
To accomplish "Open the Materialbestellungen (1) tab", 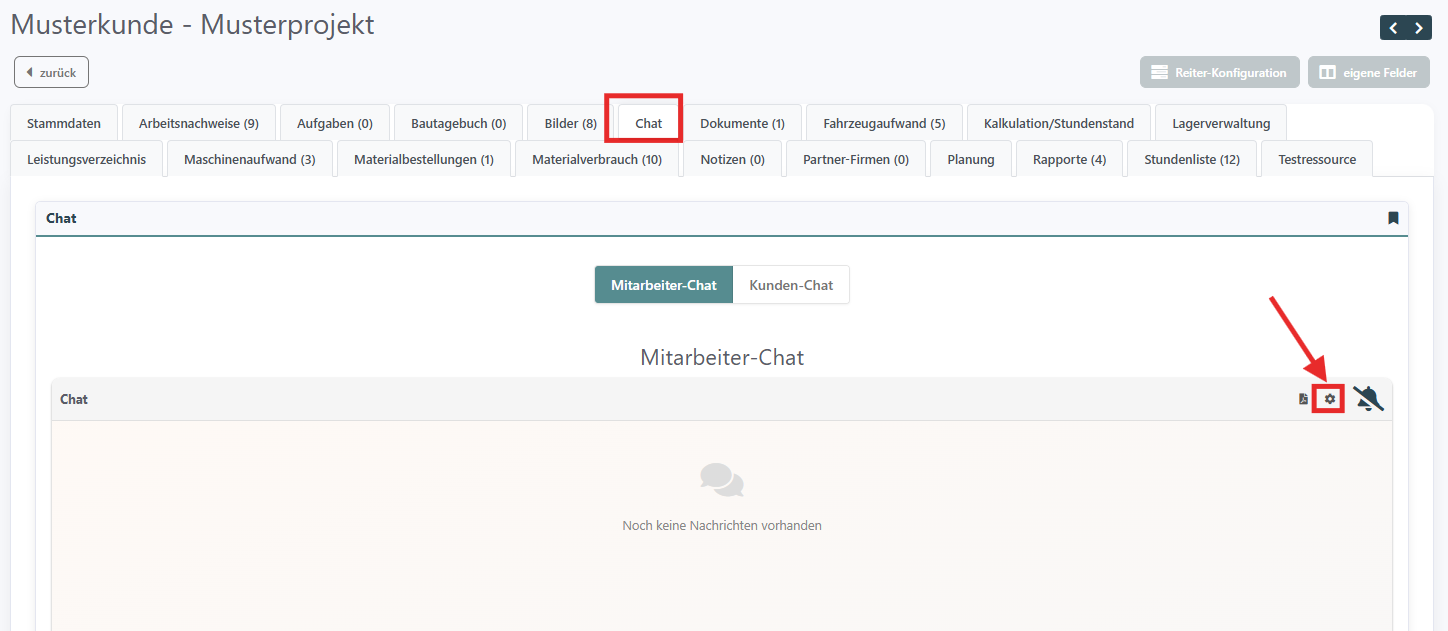I will (424, 159).
